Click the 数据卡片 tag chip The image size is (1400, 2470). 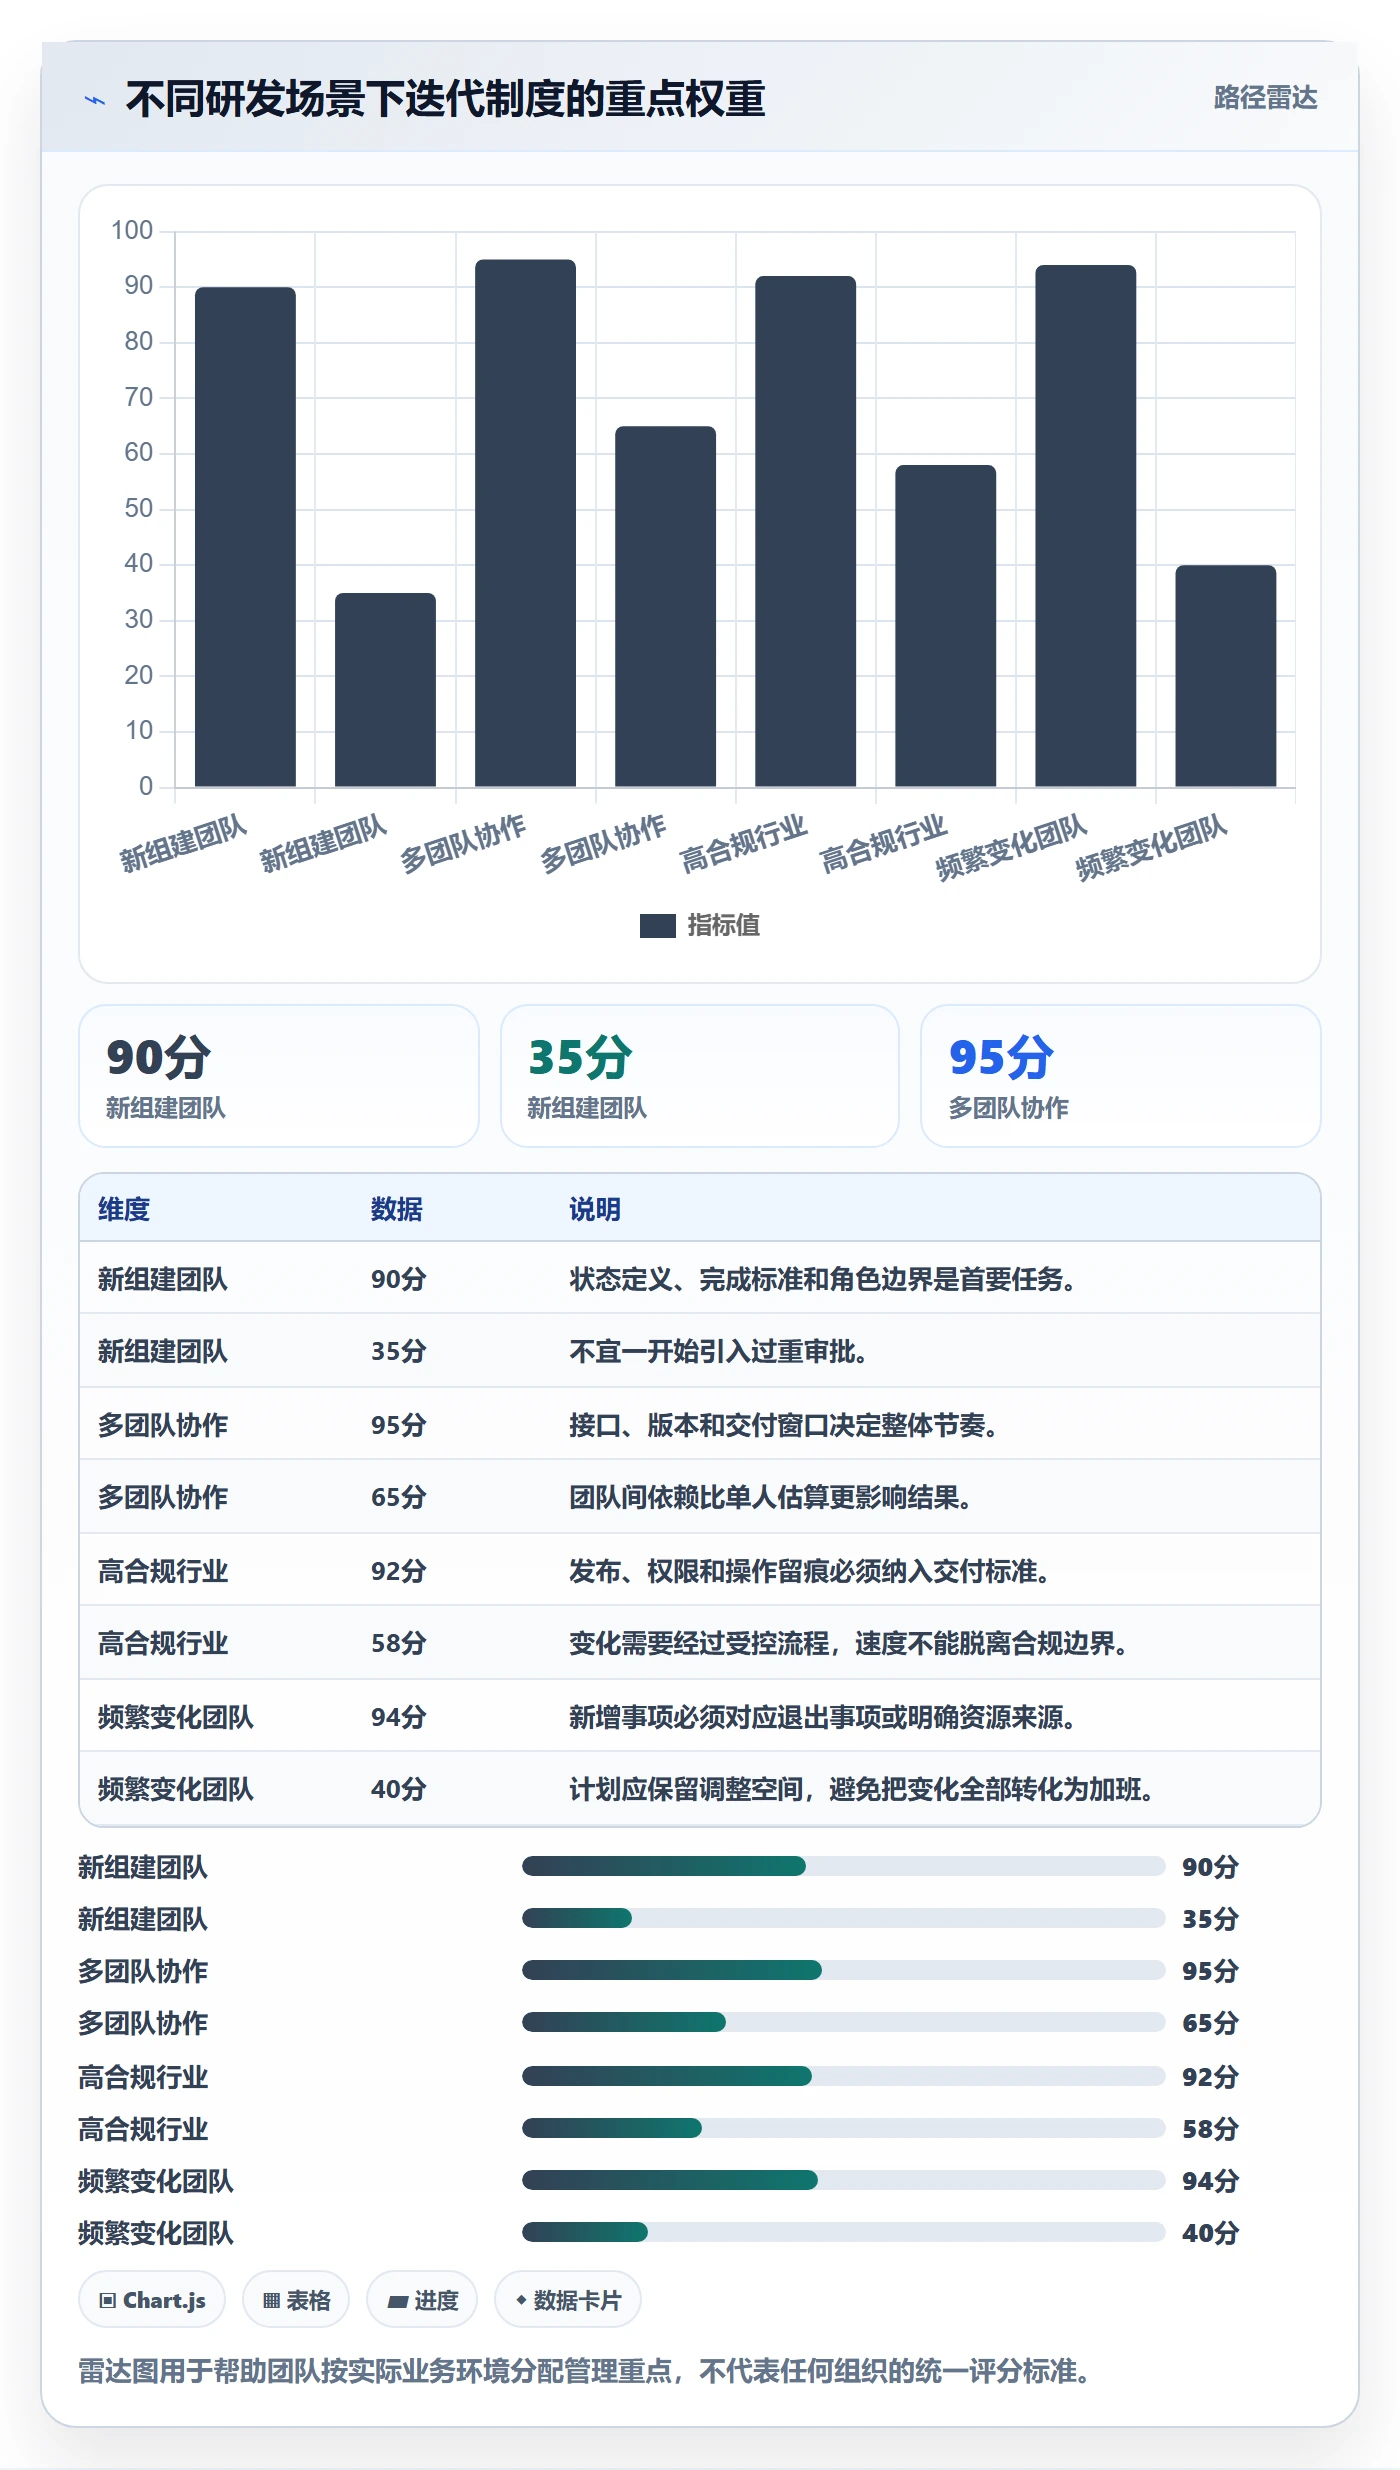pyautogui.click(x=568, y=2300)
